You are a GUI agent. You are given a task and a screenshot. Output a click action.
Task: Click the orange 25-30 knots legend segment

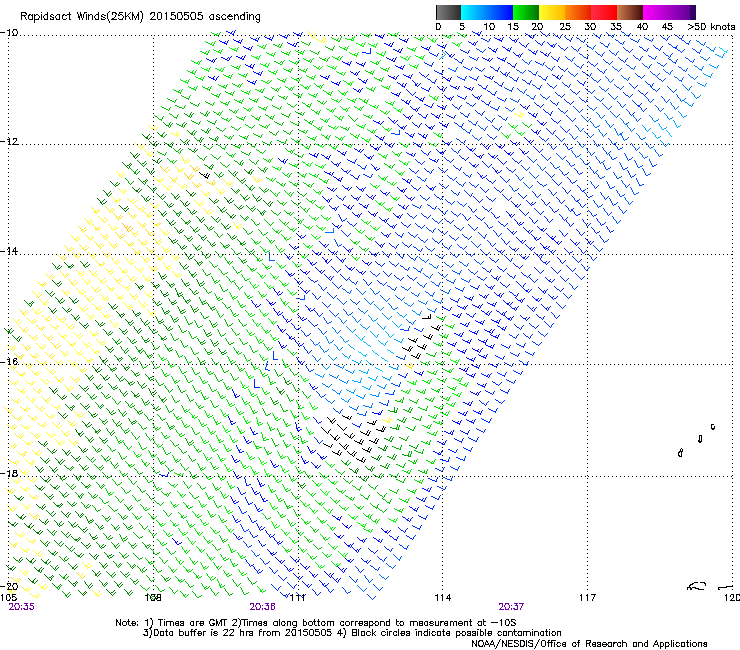click(578, 12)
